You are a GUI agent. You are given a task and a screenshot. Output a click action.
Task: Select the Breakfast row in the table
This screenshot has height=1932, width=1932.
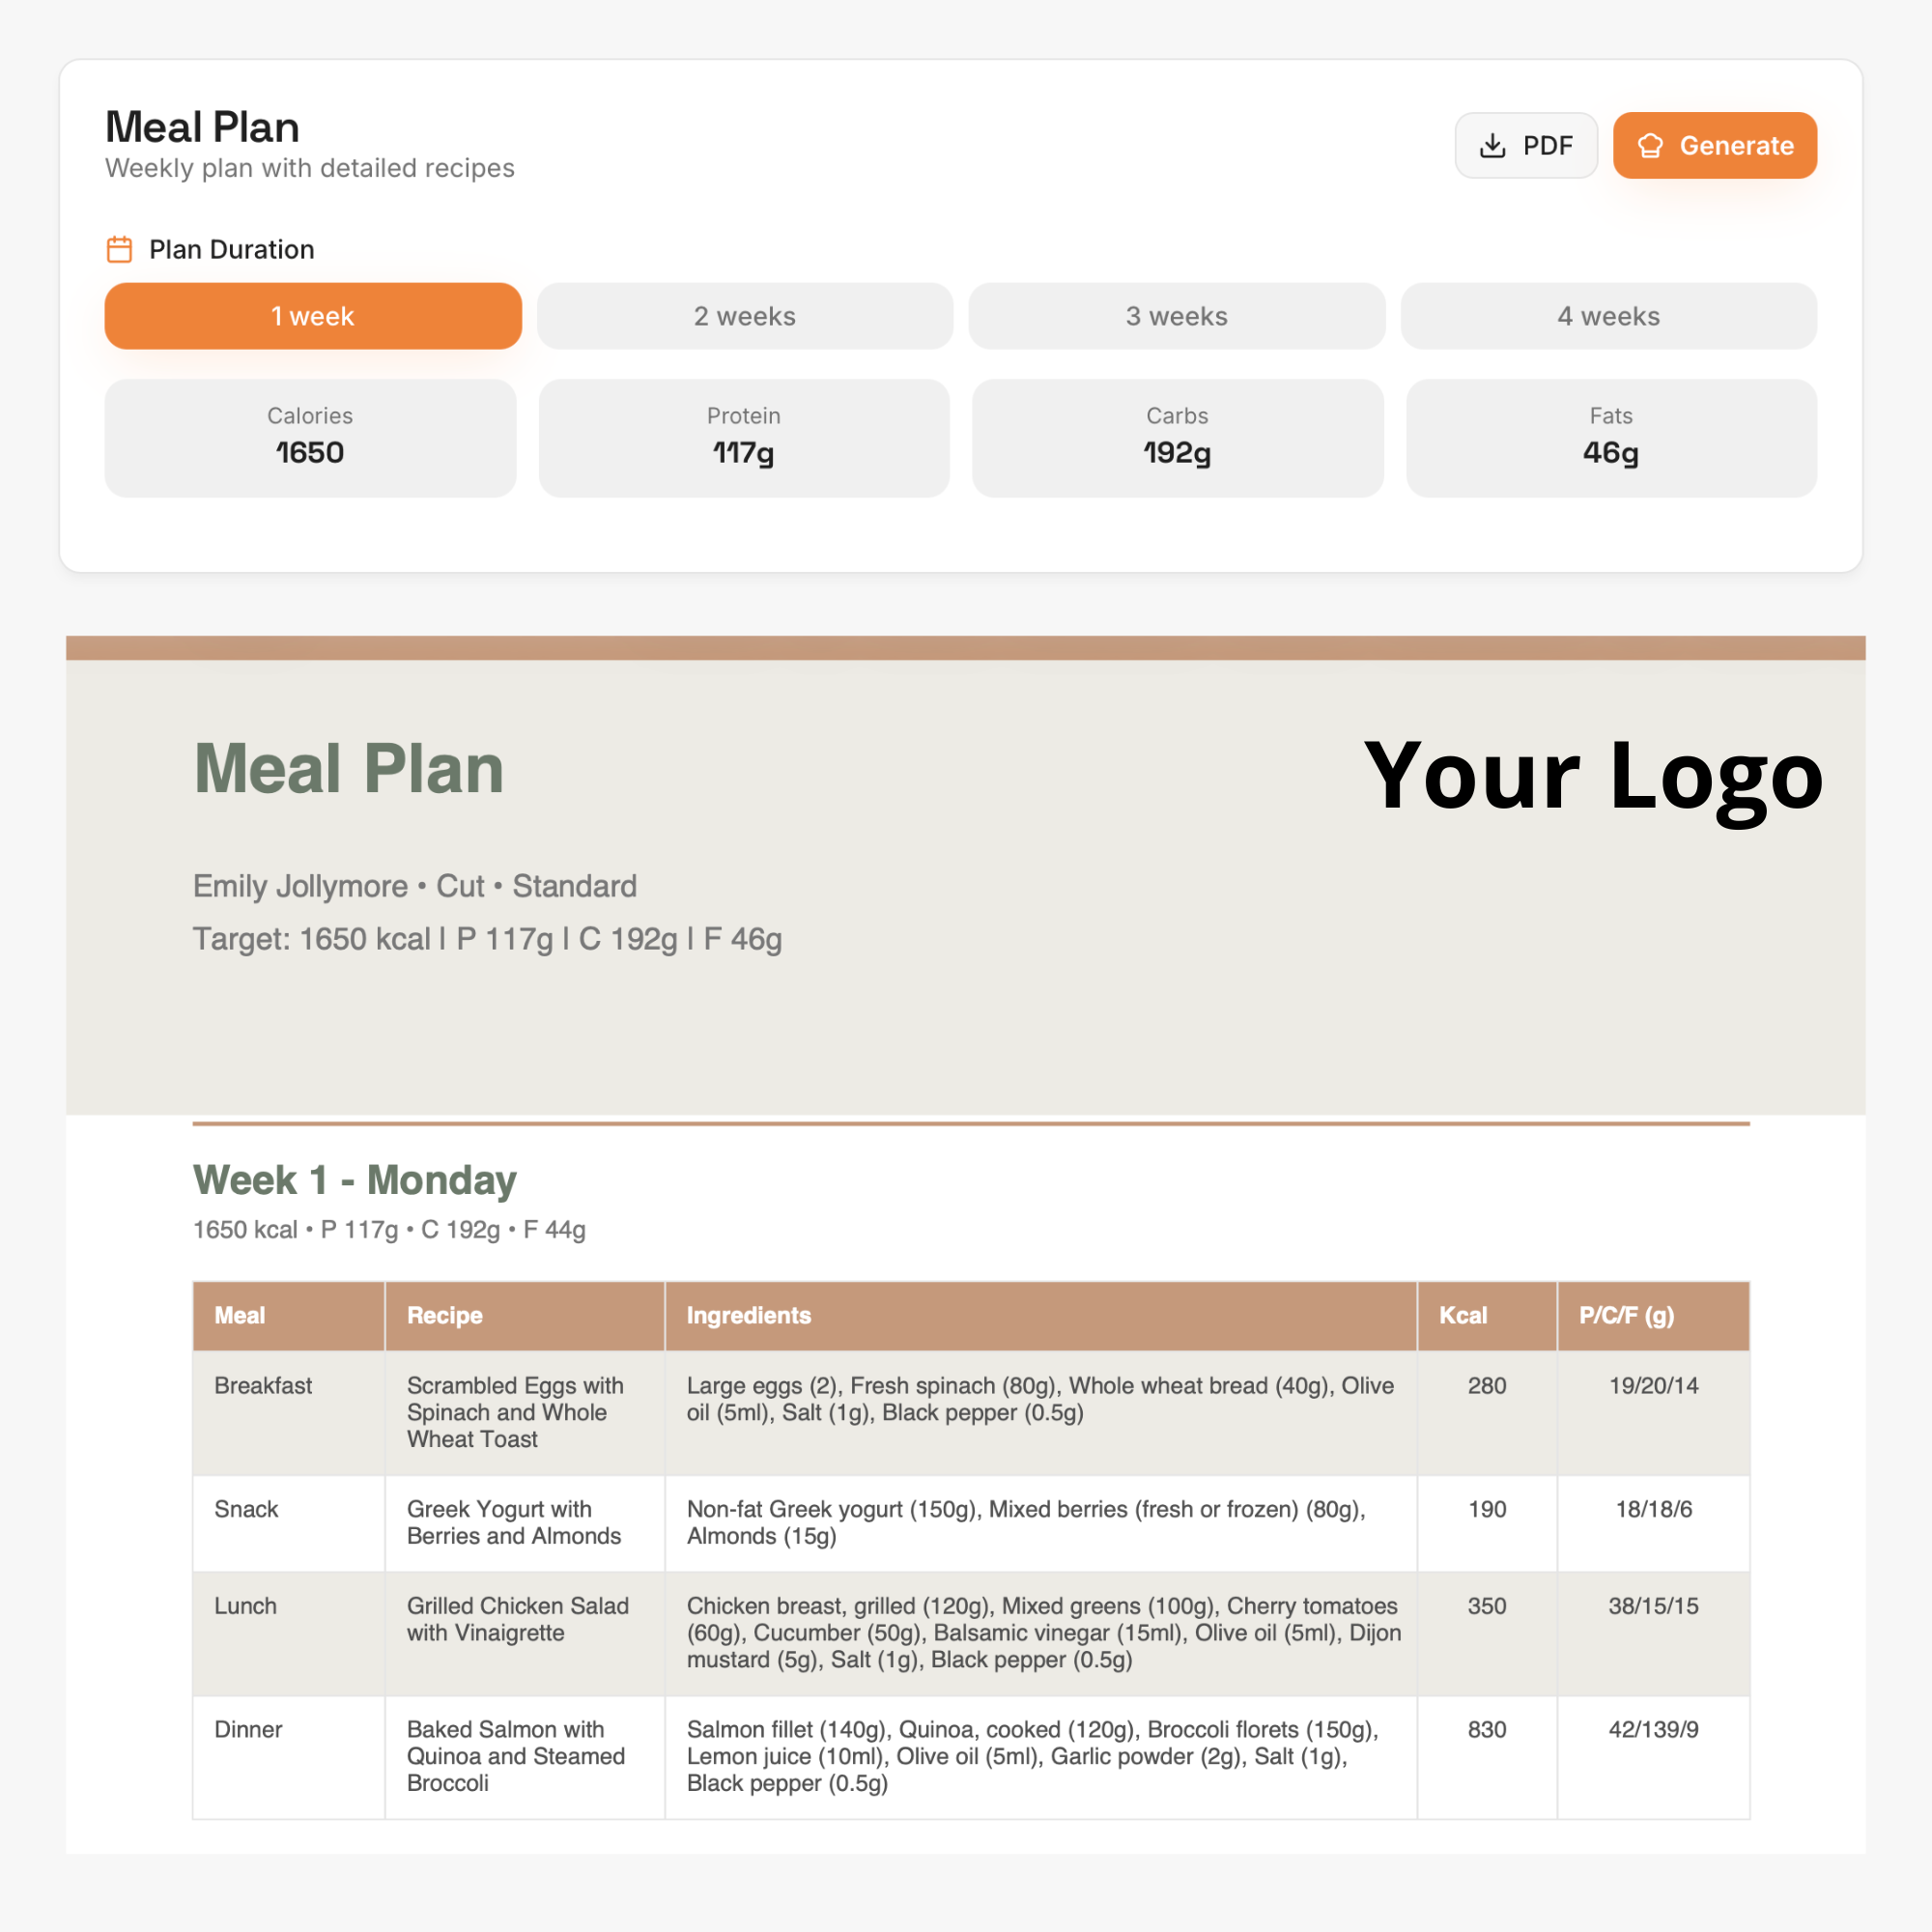point(263,1386)
